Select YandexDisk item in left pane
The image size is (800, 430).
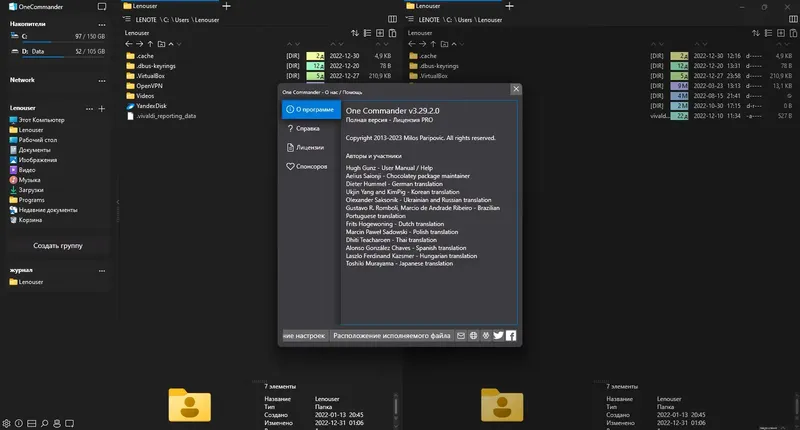[x=146, y=106]
